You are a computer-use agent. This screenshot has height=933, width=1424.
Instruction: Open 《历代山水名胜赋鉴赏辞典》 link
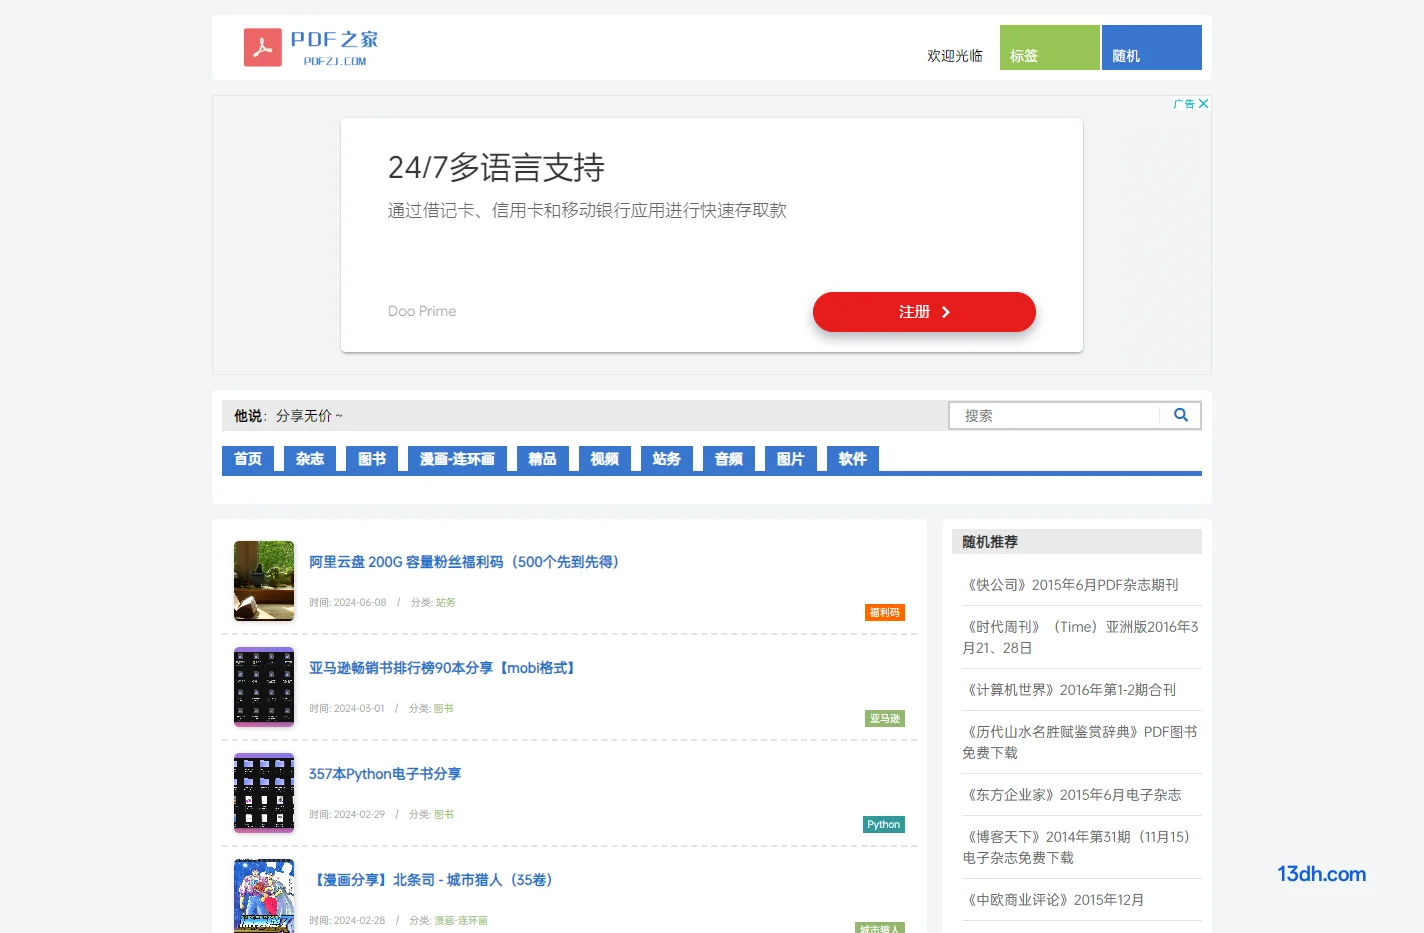click(1081, 742)
